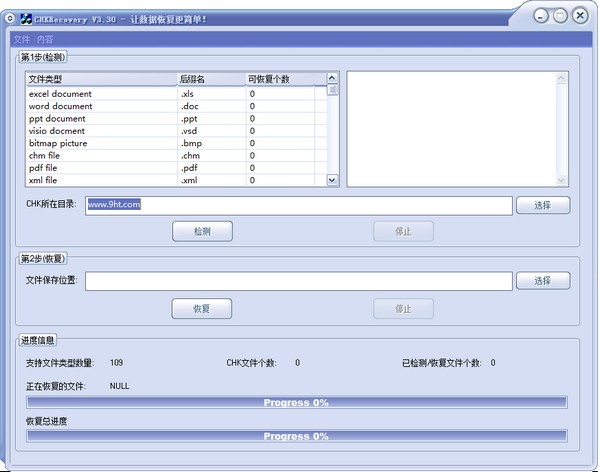
Task: Click file type list scroll up arrow
Action: (332, 78)
